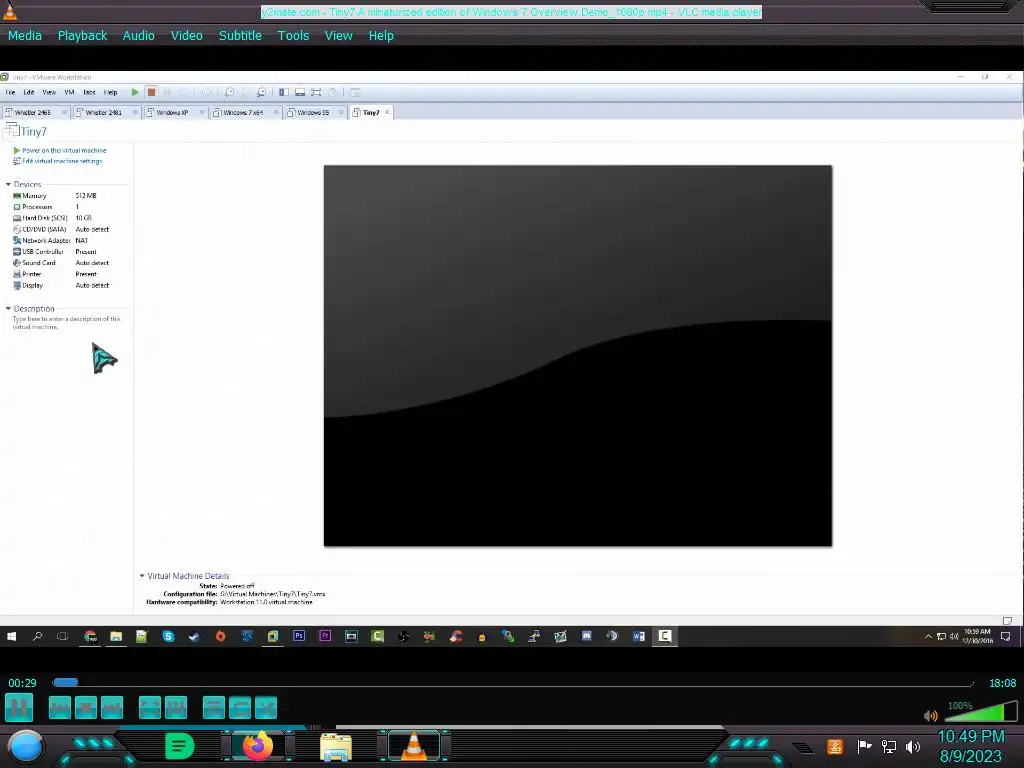This screenshot has height=768, width=1024.
Task: Open the Audio menu
Action: point(138,36)
